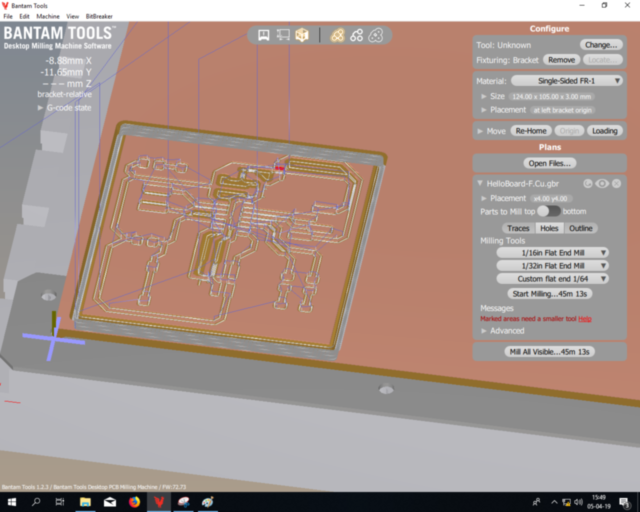Image resolution: width=640 pixels, height=512 pixels.
Task: Open Mail app from taskbar
Action: (x=110, y=502)
